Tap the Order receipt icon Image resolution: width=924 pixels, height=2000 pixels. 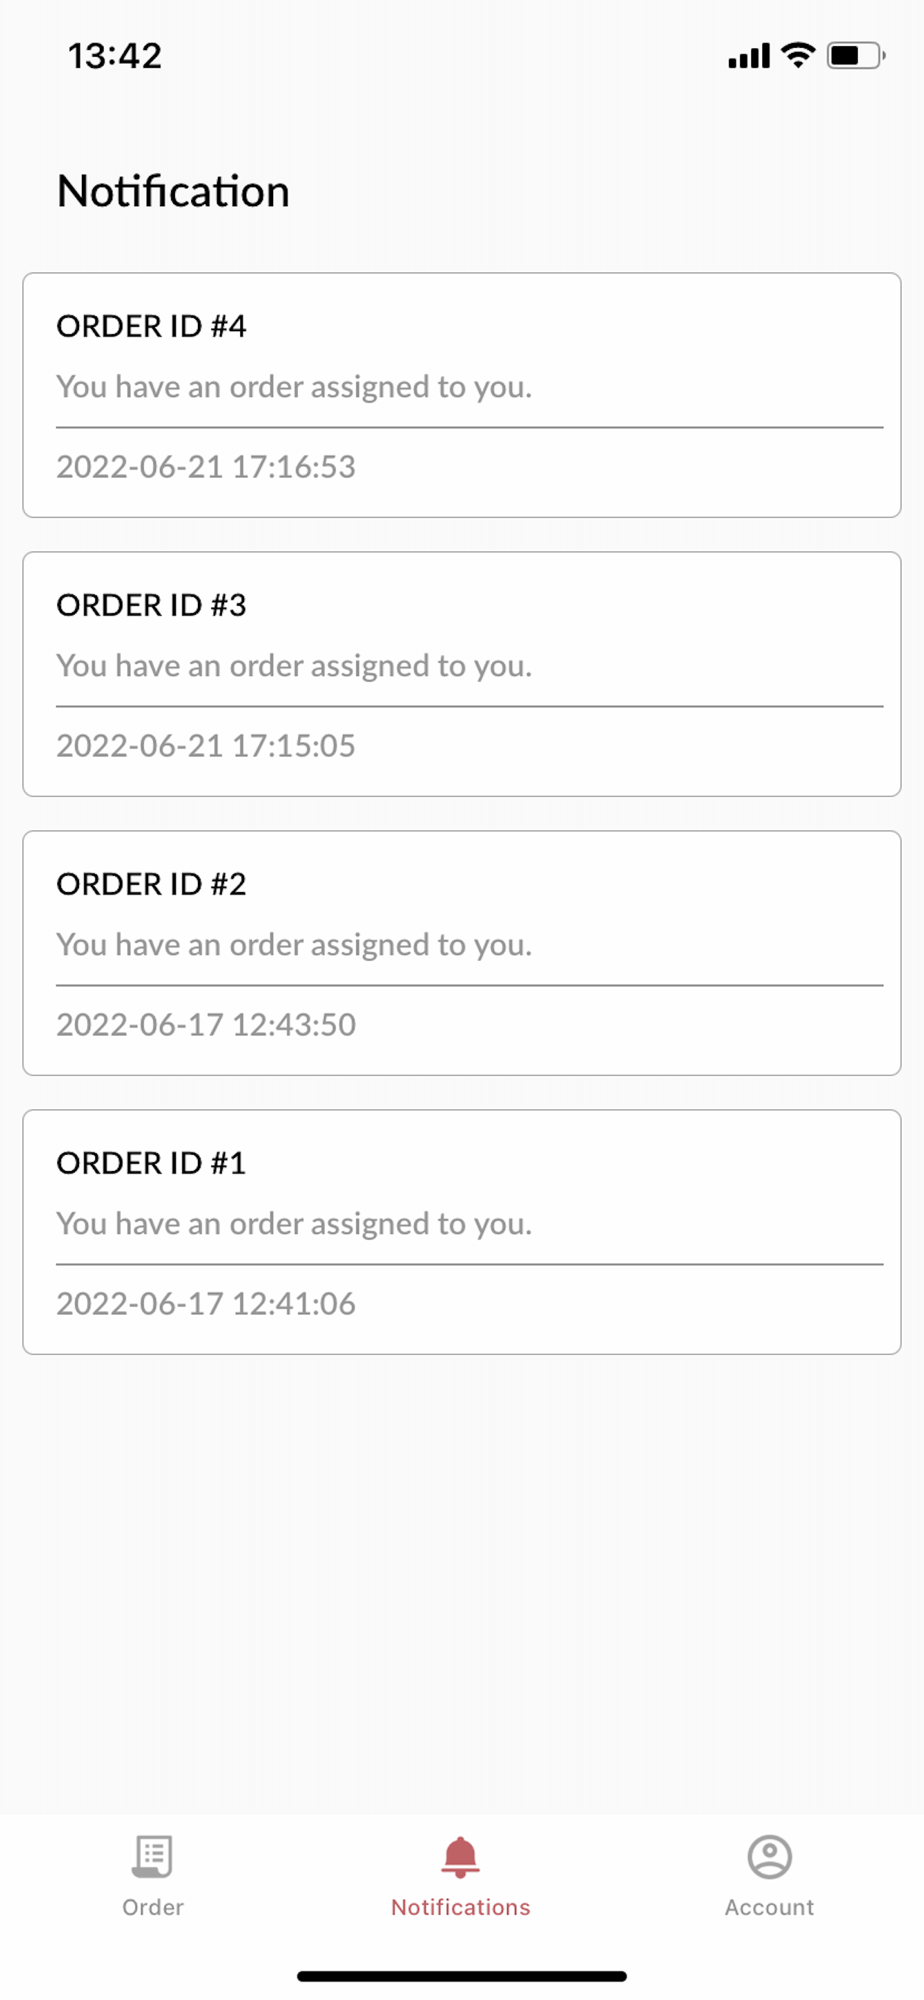pos(153,1857)
